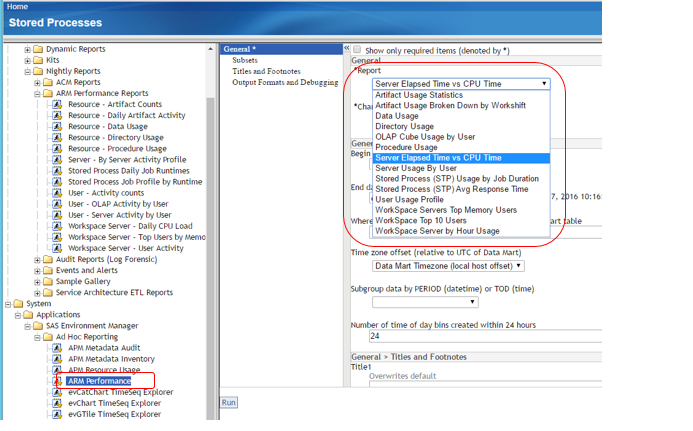Click the User - Activity counts report icon
This screenshot has height=431, width=693.
tap(59, 193)
